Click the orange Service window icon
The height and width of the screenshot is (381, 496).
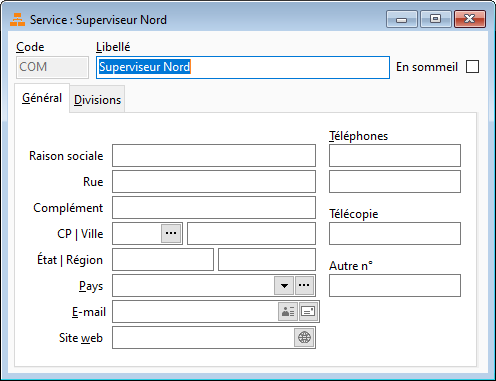point(17,20)
